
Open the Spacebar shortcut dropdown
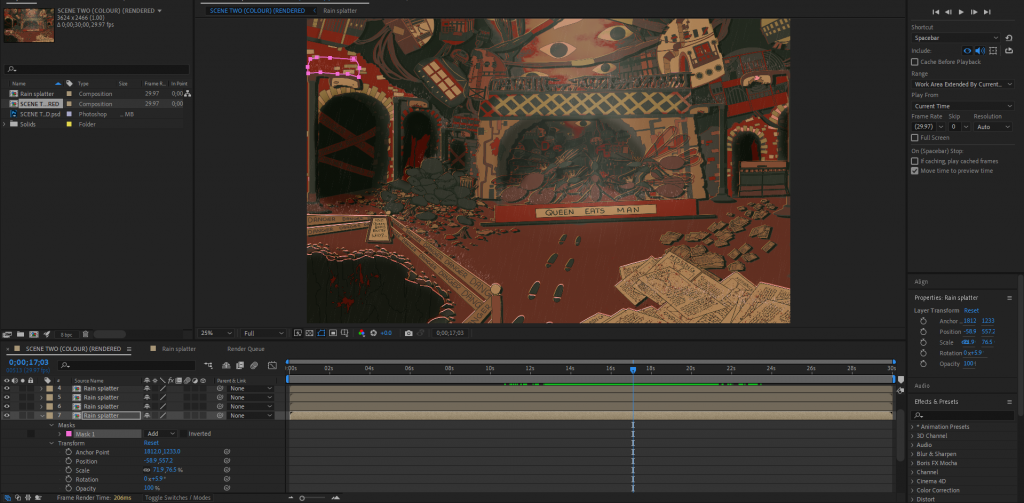coord(955,38)
